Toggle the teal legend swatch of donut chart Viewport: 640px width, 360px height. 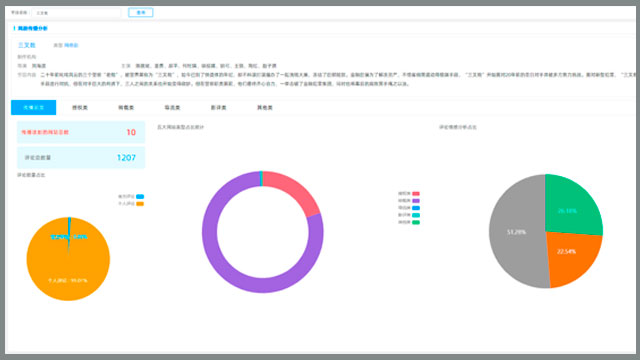[416, 215]
